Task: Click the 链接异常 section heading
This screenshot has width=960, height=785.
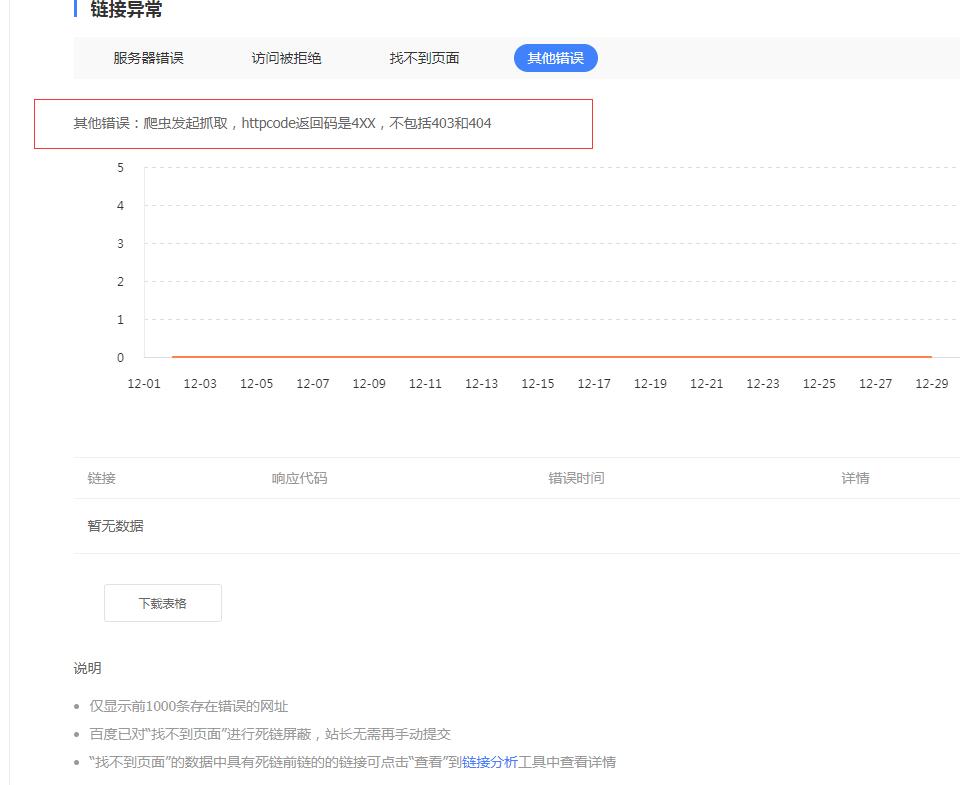Action: pyautogui.click(x=126, y=10)
